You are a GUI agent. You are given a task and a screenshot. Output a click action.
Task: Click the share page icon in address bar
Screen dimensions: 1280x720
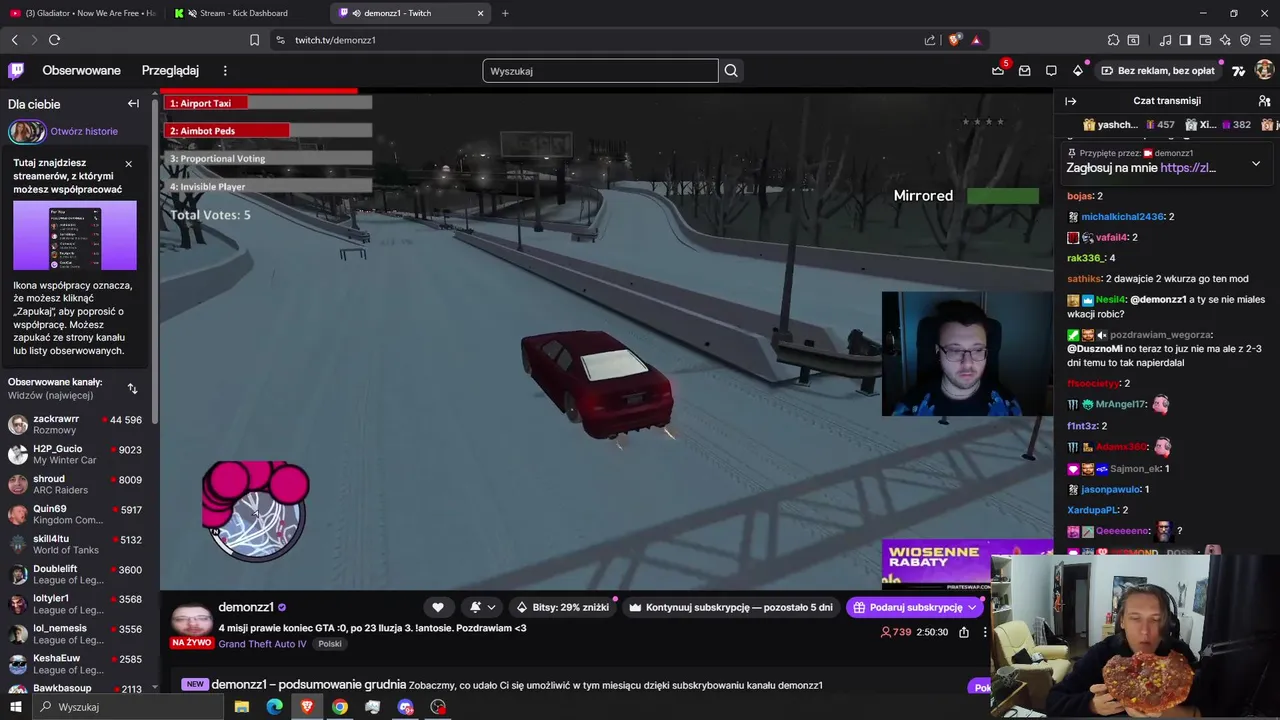930,40
